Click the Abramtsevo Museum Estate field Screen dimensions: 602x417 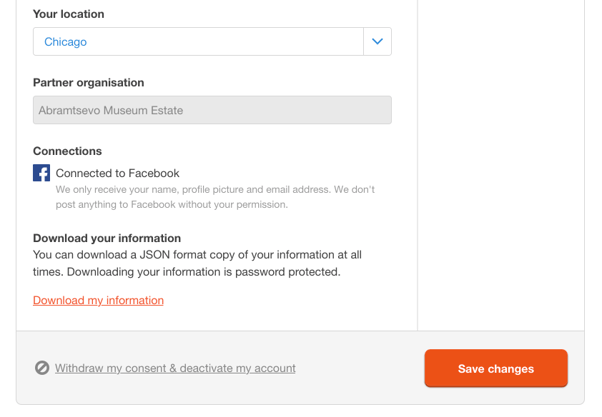click(x=212, y=110)
